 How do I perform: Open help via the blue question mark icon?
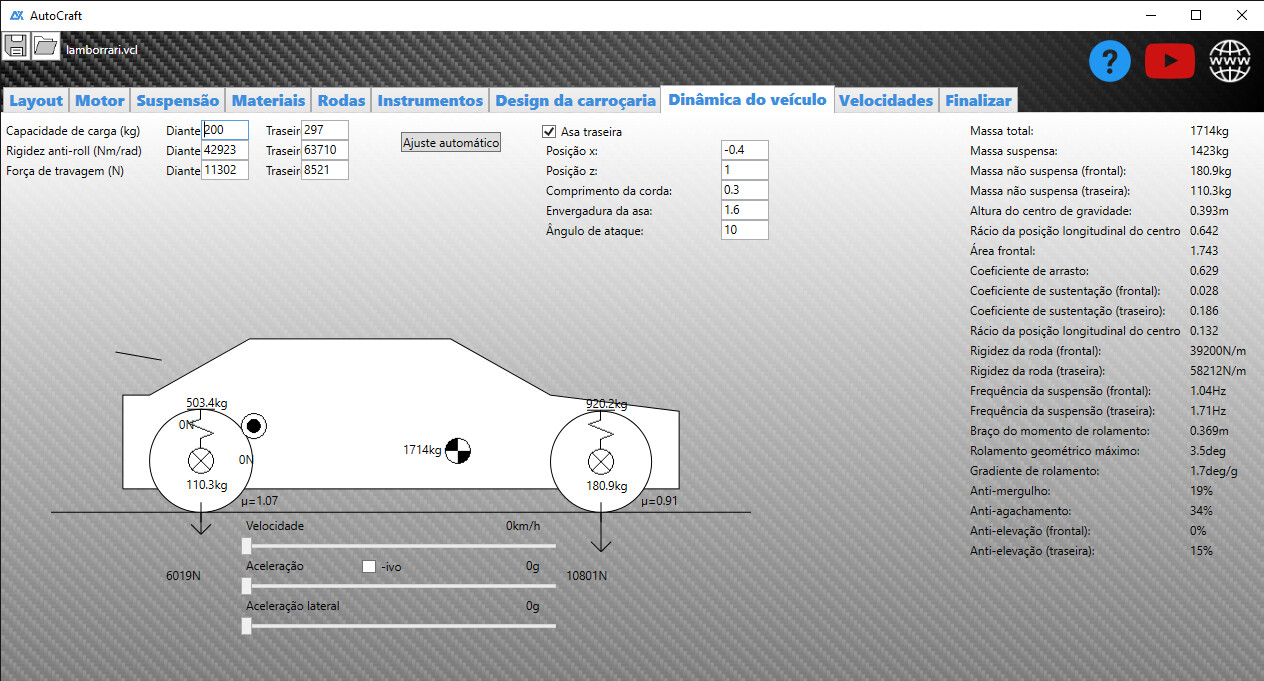pyautogui.click(x=1110, y=62)
